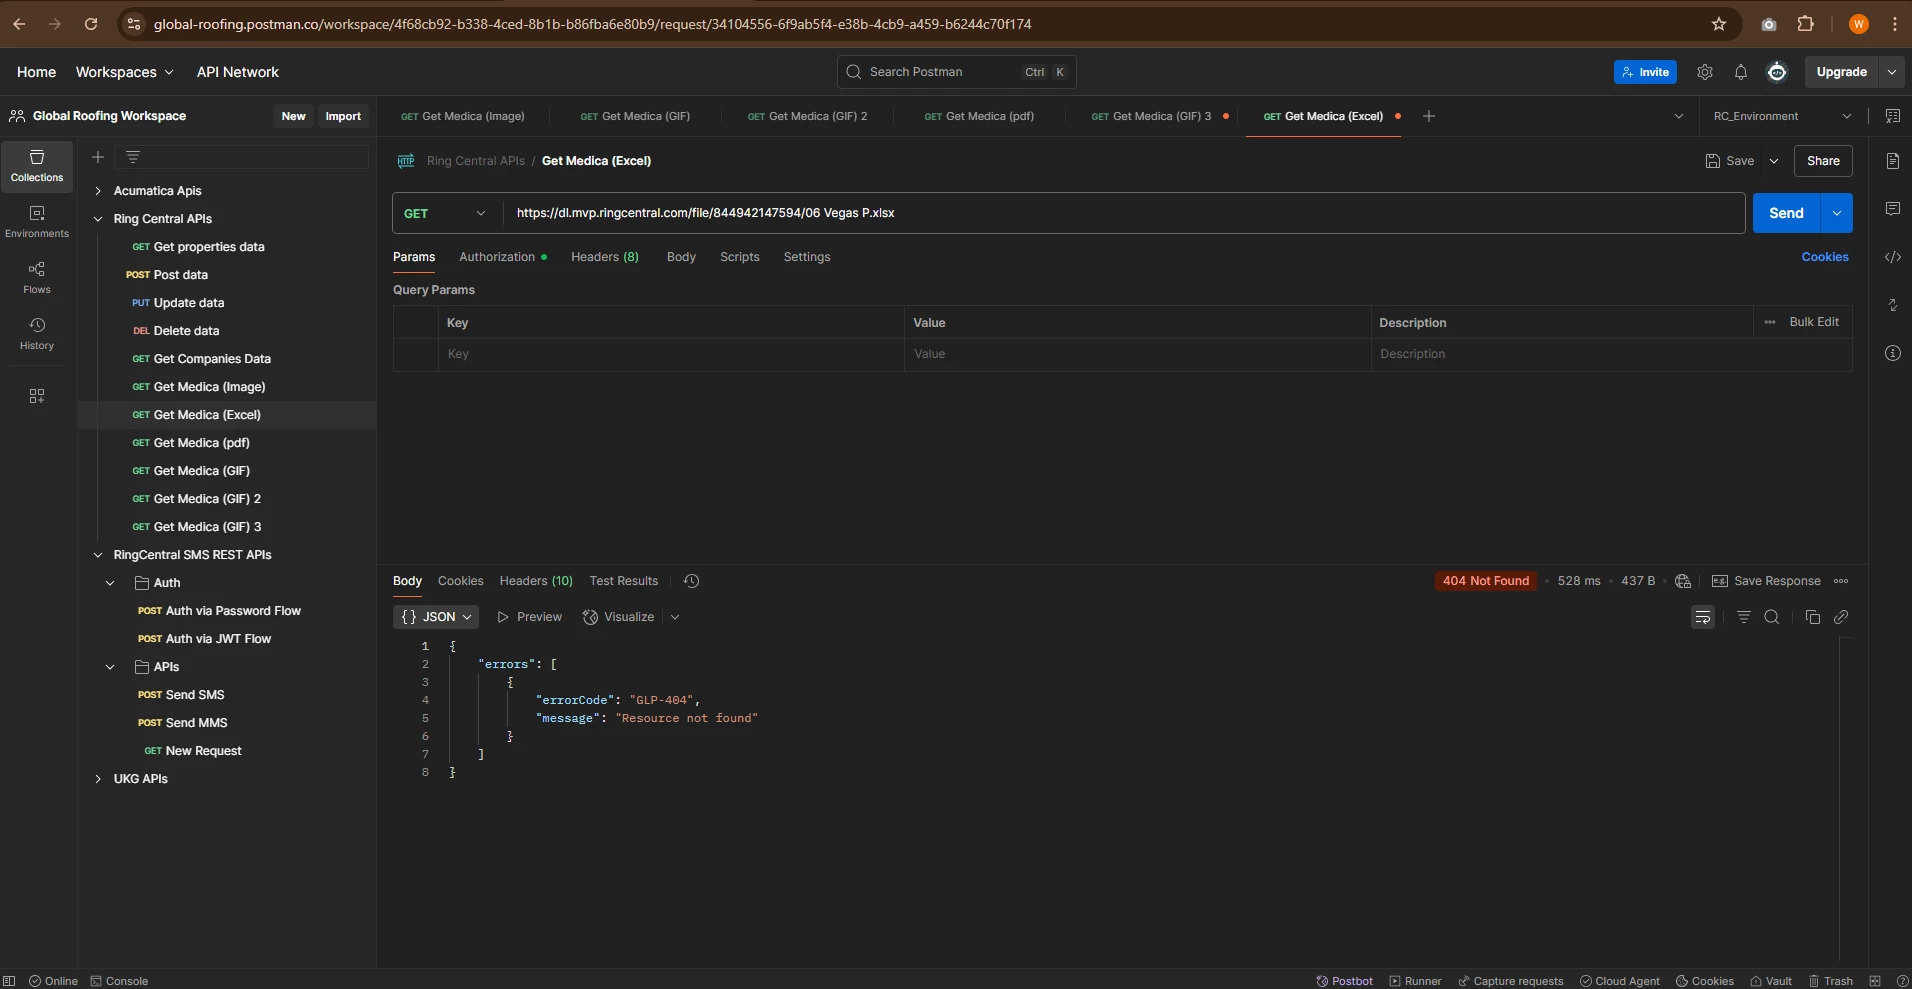Open the Send button dropdown arrow
This screenshot has width=1912, height=989.
tap(1837, 213)
